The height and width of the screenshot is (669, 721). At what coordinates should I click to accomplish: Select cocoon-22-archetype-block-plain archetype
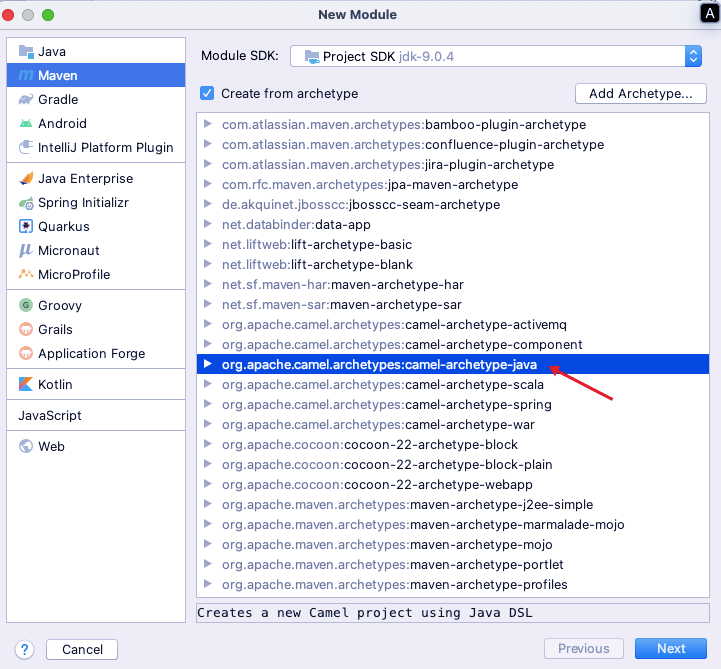tap(453, 464)
